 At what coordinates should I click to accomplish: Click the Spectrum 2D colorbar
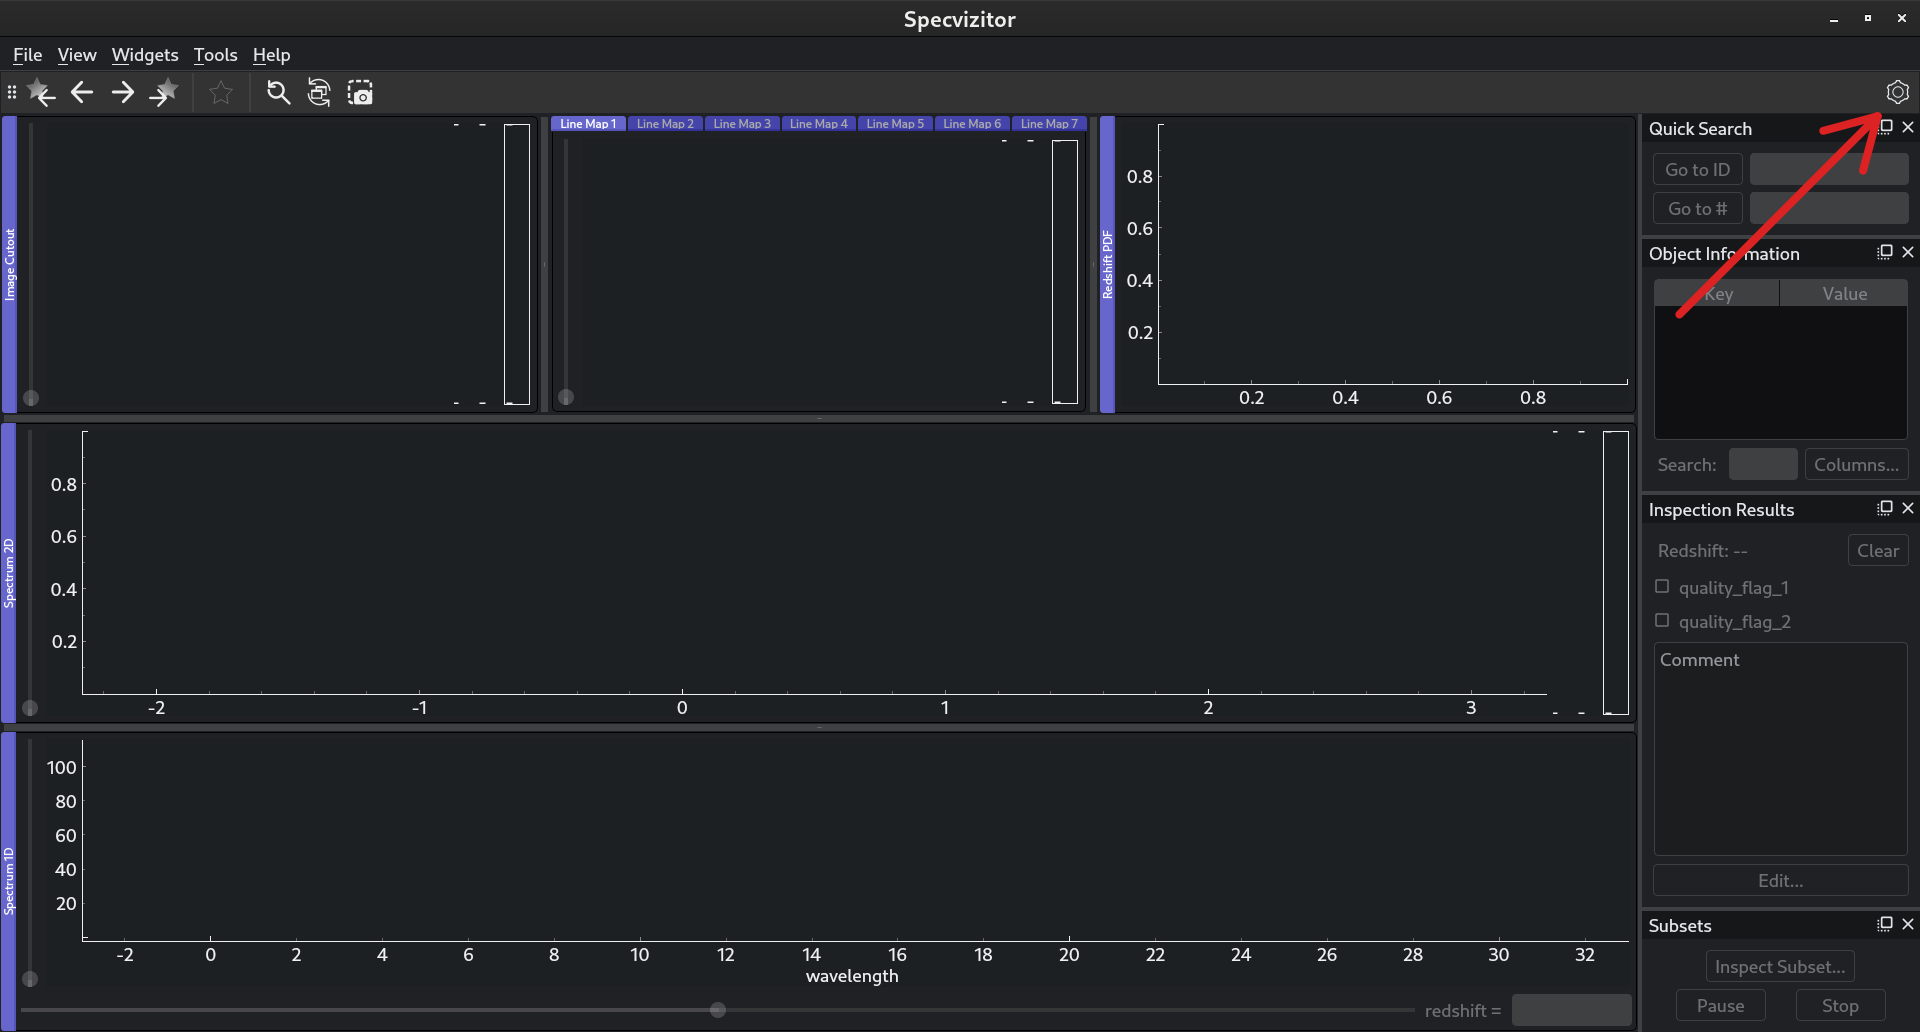click(x=1616, y=573)
